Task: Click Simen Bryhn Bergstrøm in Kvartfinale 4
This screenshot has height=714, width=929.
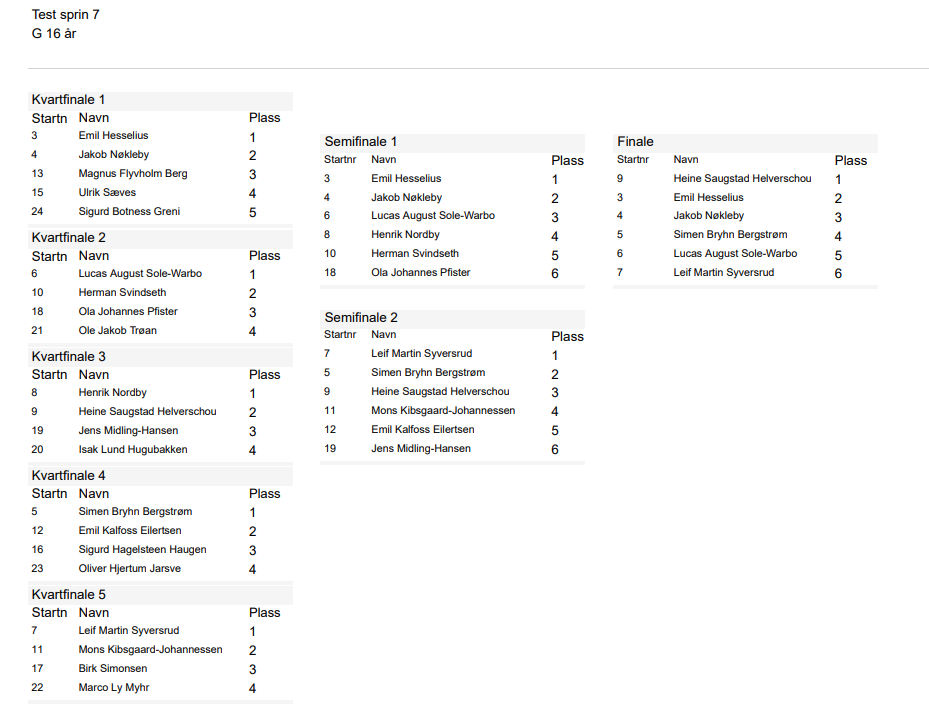Action: pyautogui.click(x=135, y=512)
